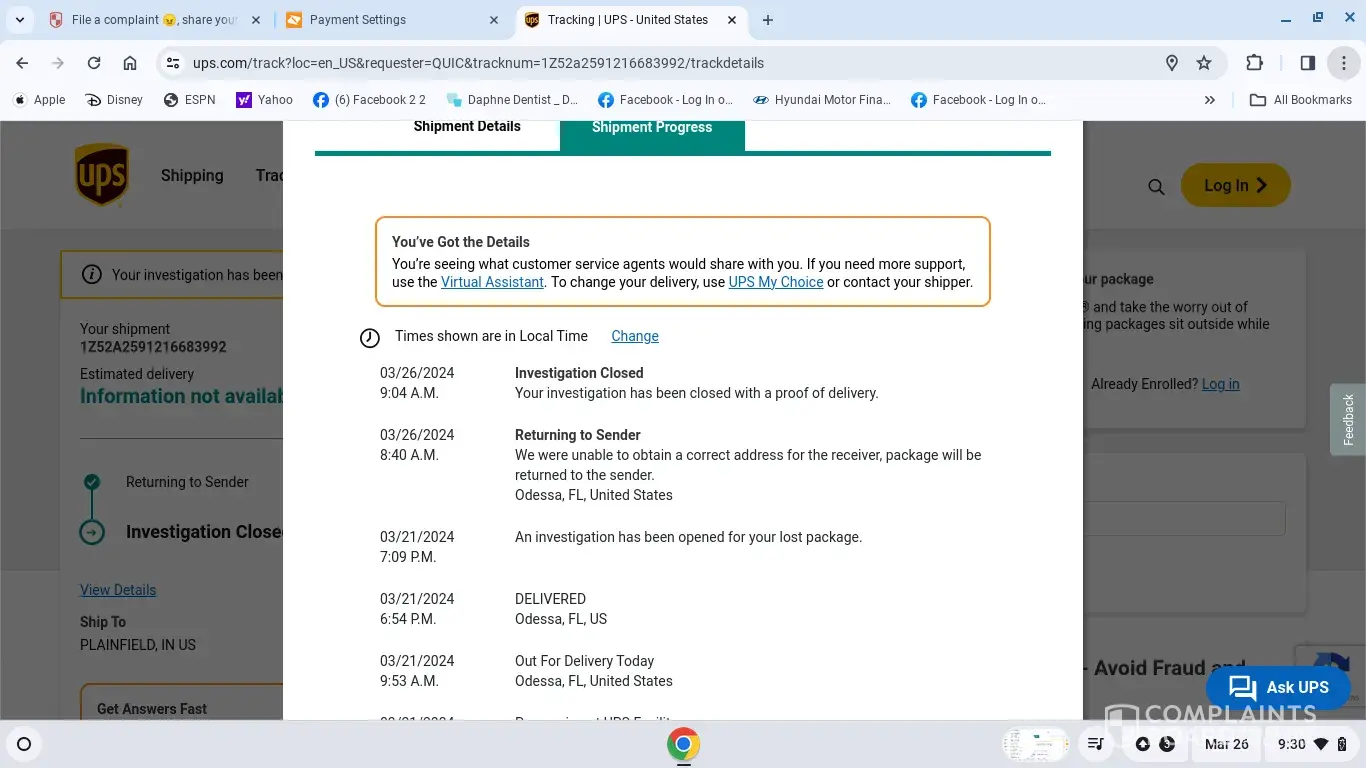Click the DELIVERED status entry
This screenshot has height=768, width=1366.
pos(550,599)
